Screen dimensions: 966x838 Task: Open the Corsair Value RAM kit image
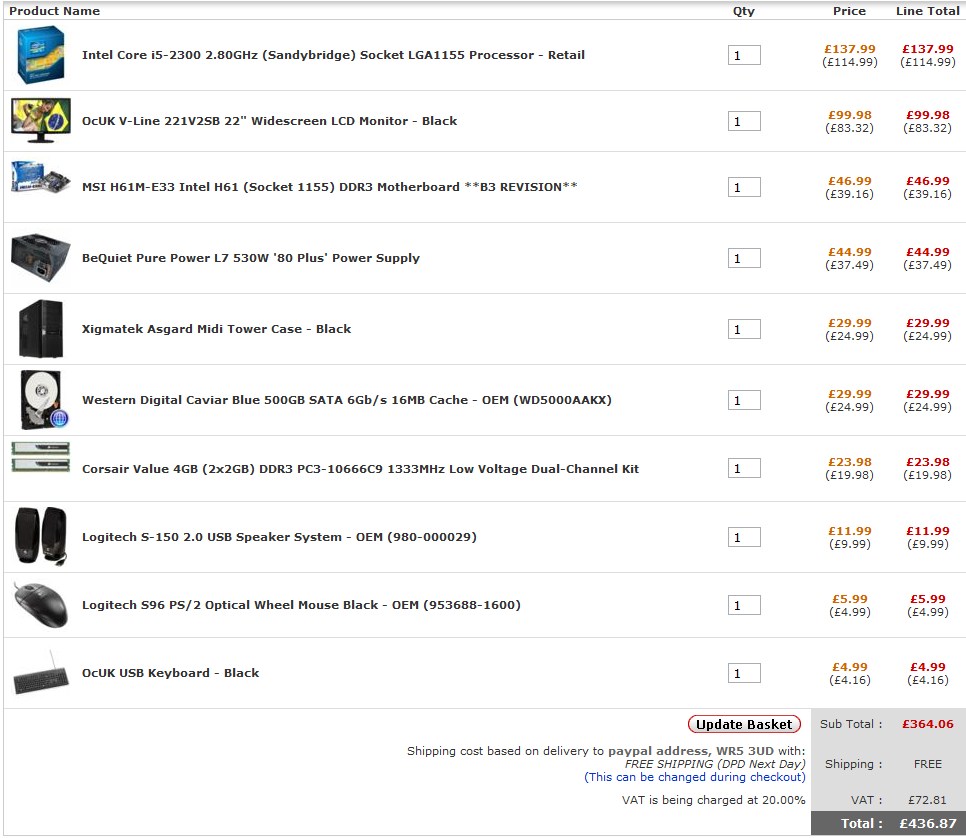(x=41, y=457)
